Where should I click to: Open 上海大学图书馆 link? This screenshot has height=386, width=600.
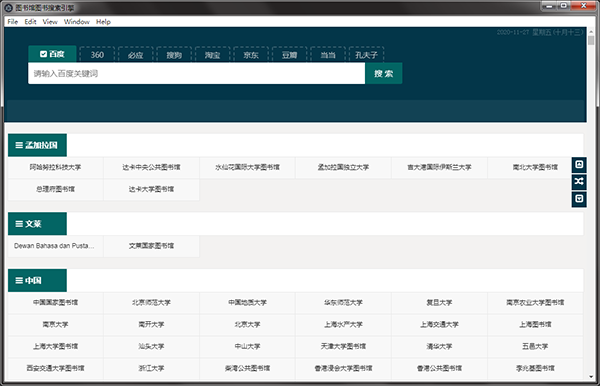tap(55, 346)
